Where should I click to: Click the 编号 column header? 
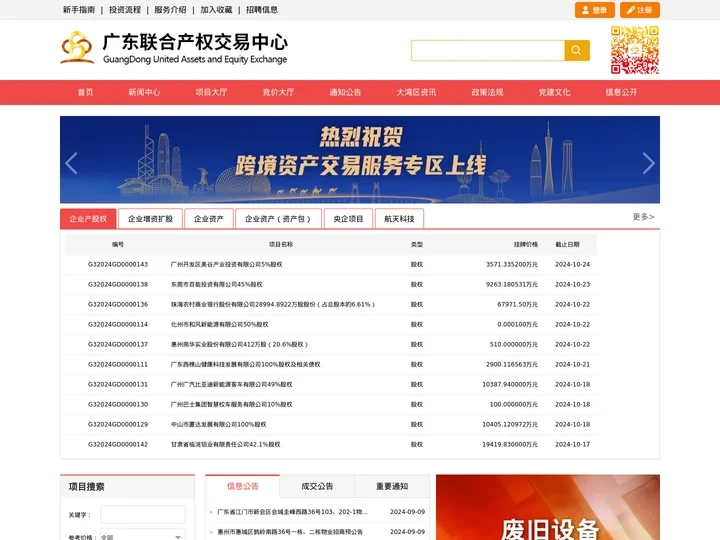coord(118,245)
